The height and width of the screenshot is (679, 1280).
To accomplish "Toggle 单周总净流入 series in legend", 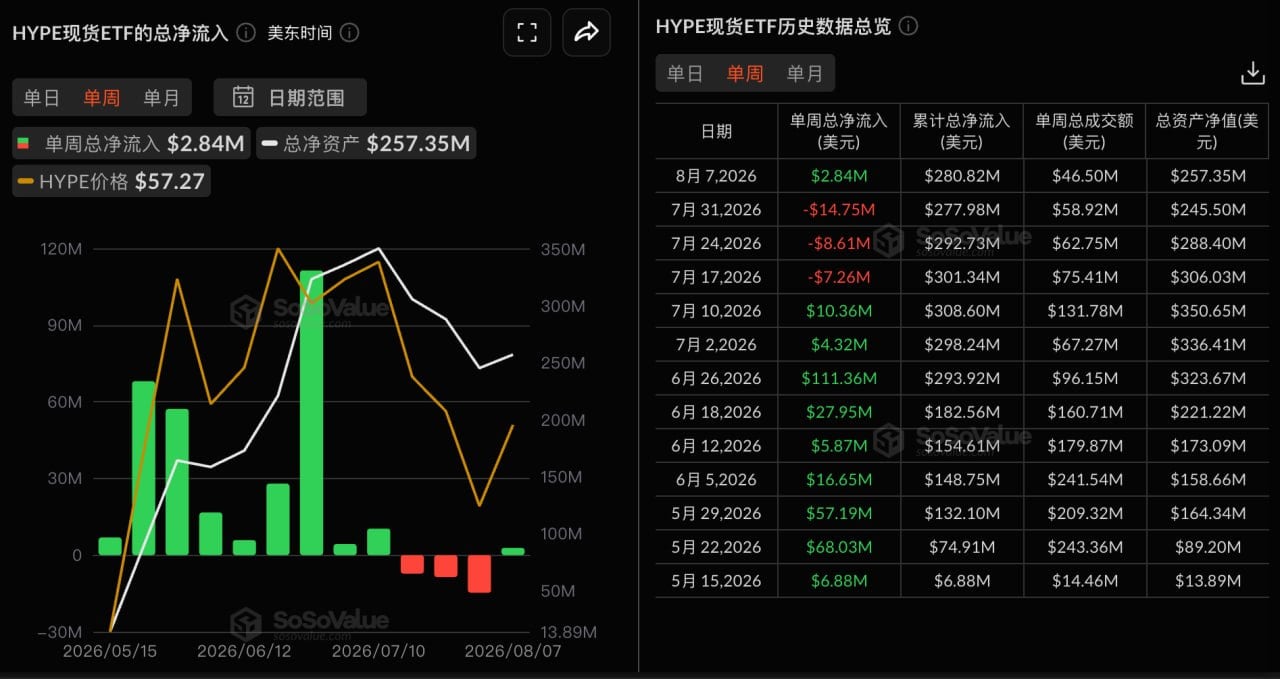I will pyautogui.click(x=132, y=143).
